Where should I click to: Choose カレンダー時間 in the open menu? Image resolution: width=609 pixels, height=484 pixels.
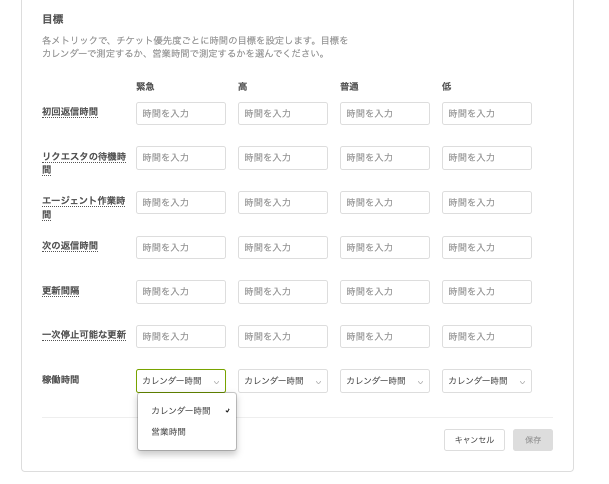tap(187, 411)
